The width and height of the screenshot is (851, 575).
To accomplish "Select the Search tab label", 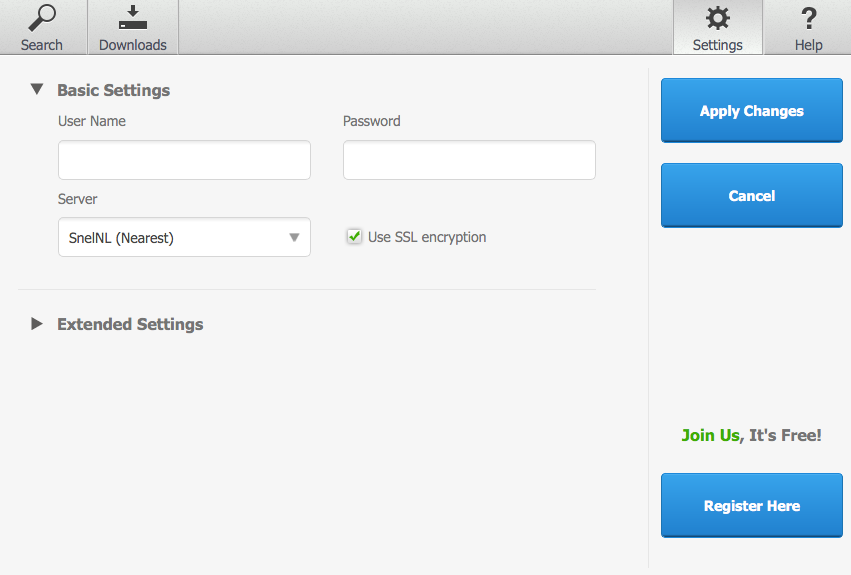I will click(x=42, y=45).
